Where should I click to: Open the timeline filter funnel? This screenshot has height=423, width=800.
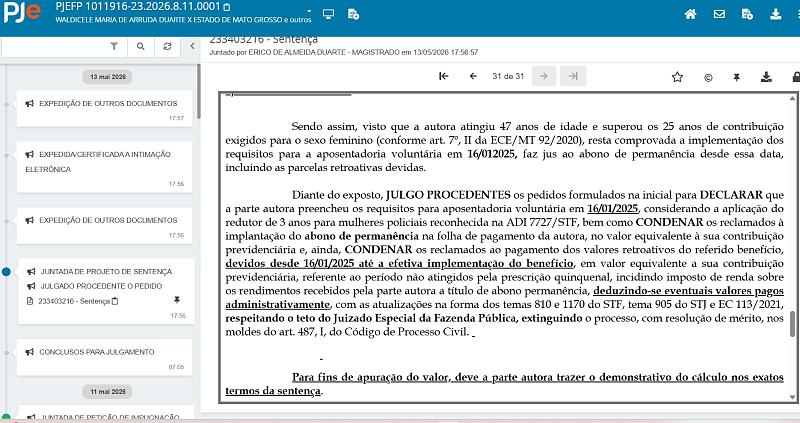pyautogui.click(x=114, y=46)
